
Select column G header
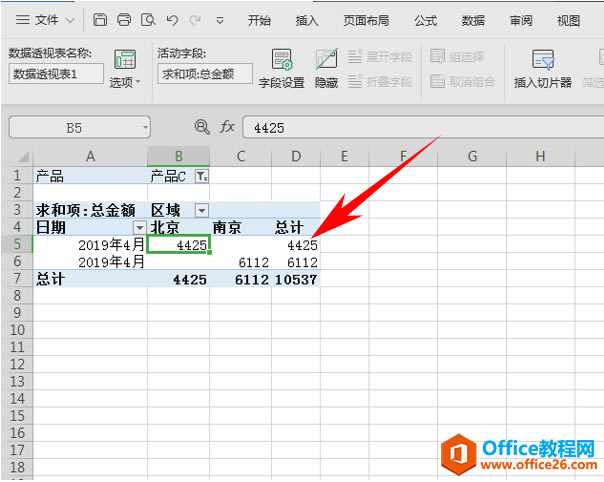click(472, 156)
